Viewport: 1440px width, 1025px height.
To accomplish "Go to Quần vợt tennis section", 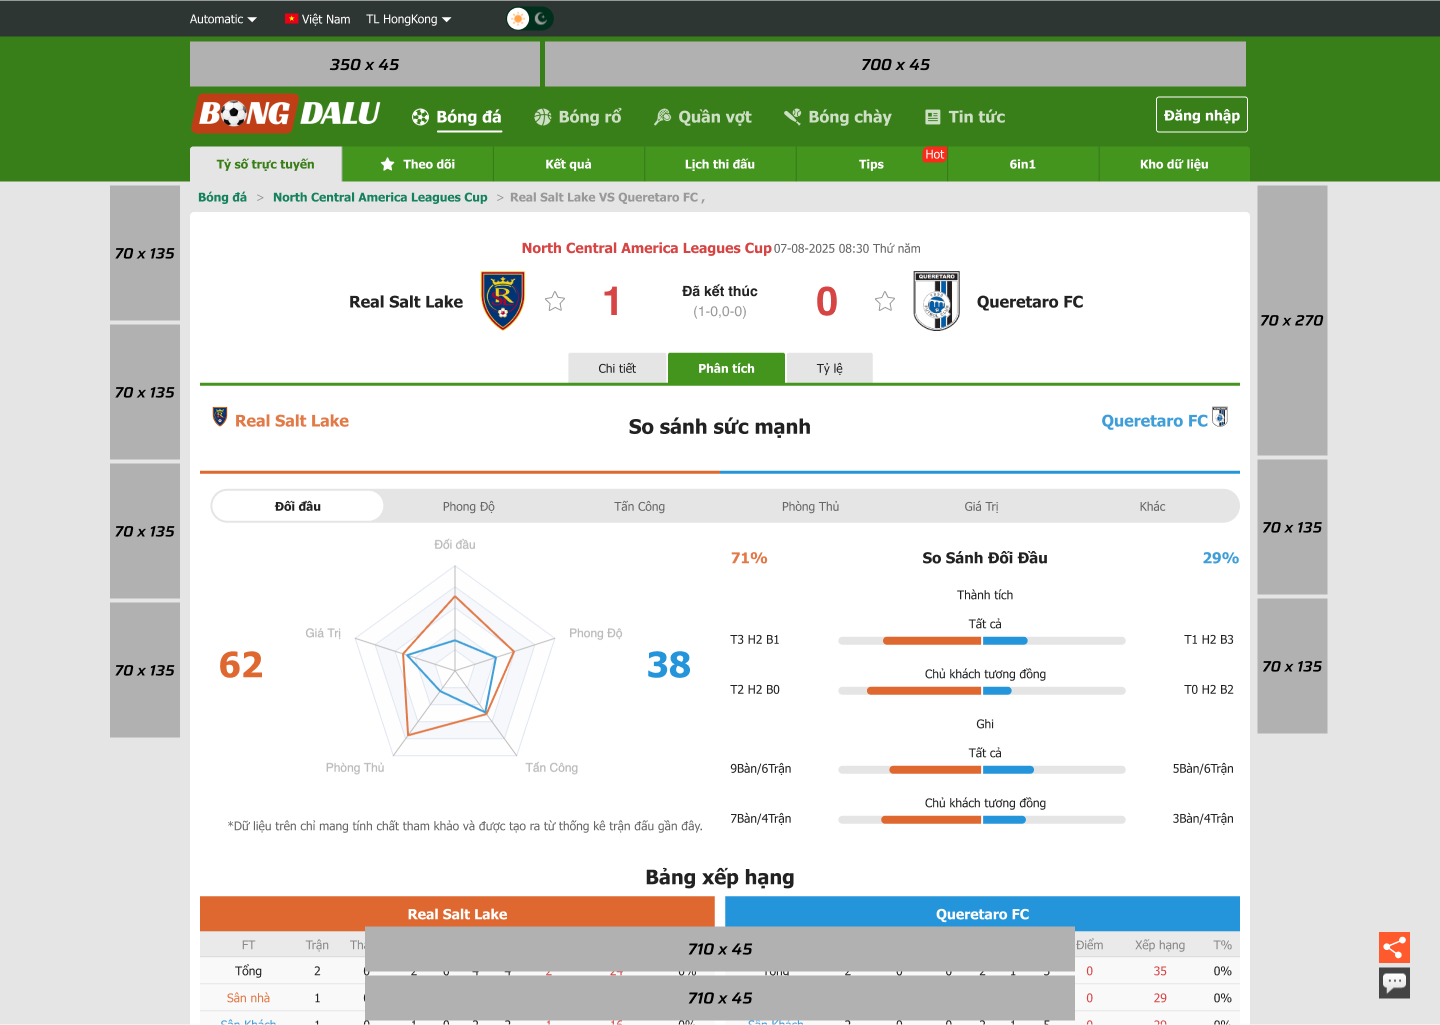I will pyautogui.click(x=702, y=117).
